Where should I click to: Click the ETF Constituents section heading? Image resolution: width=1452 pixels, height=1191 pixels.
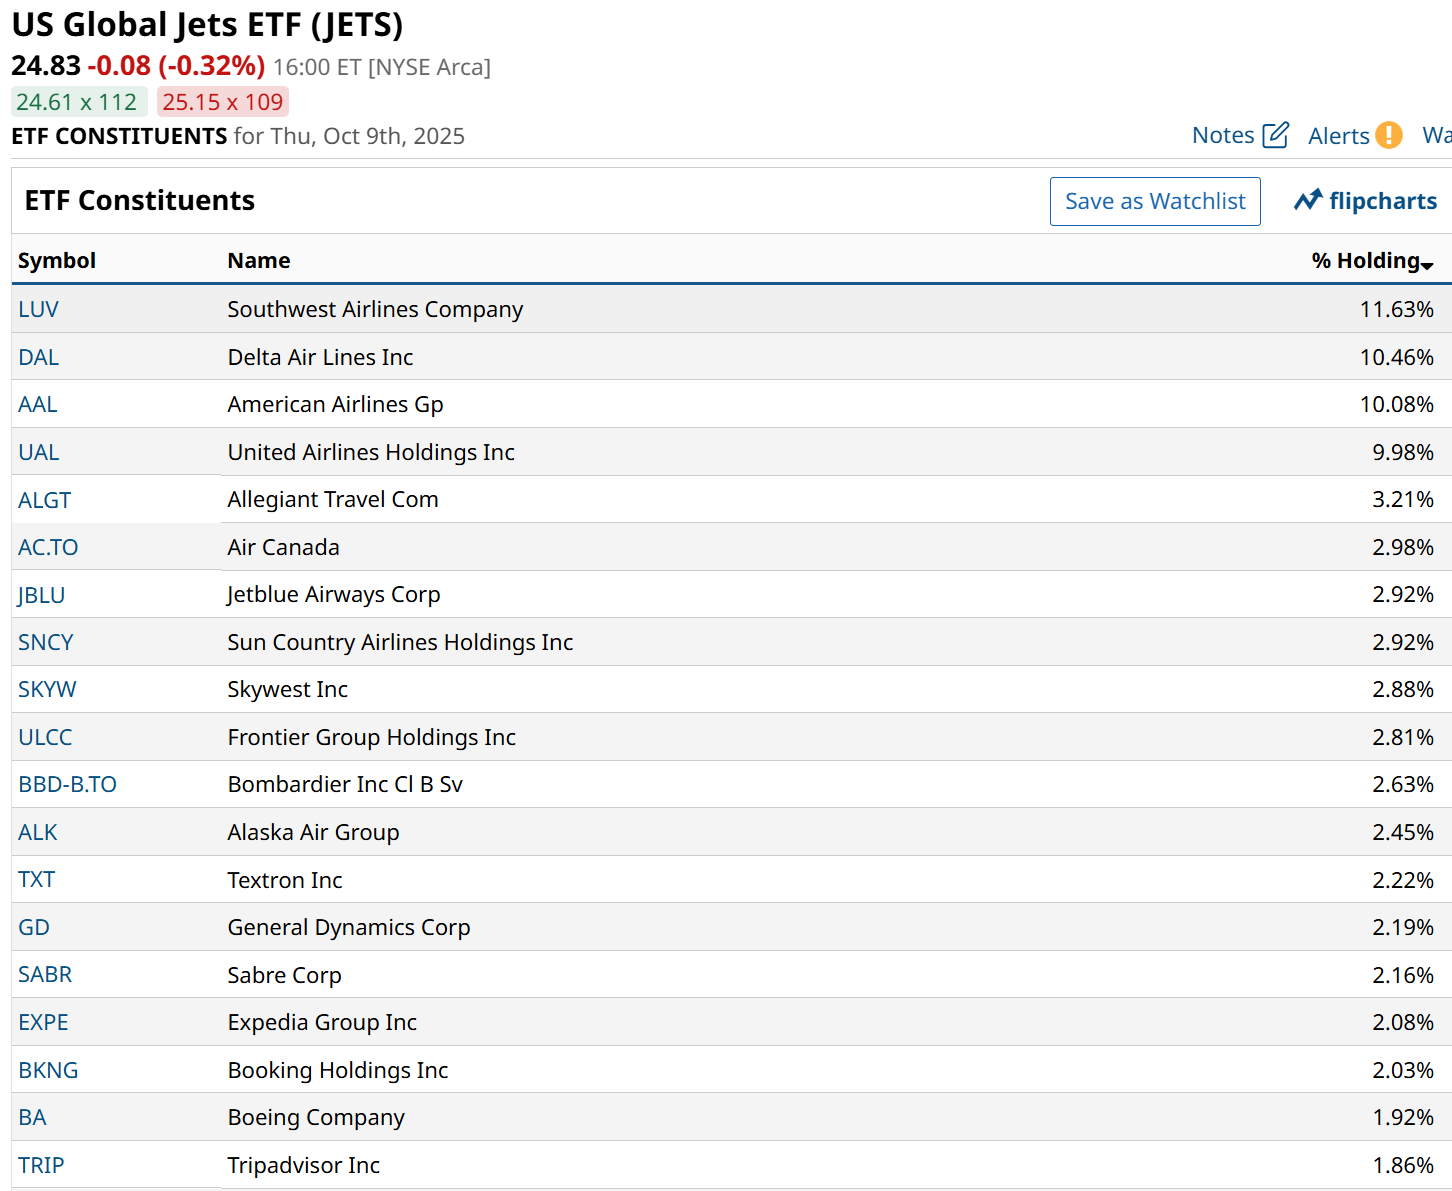point(140,201)
